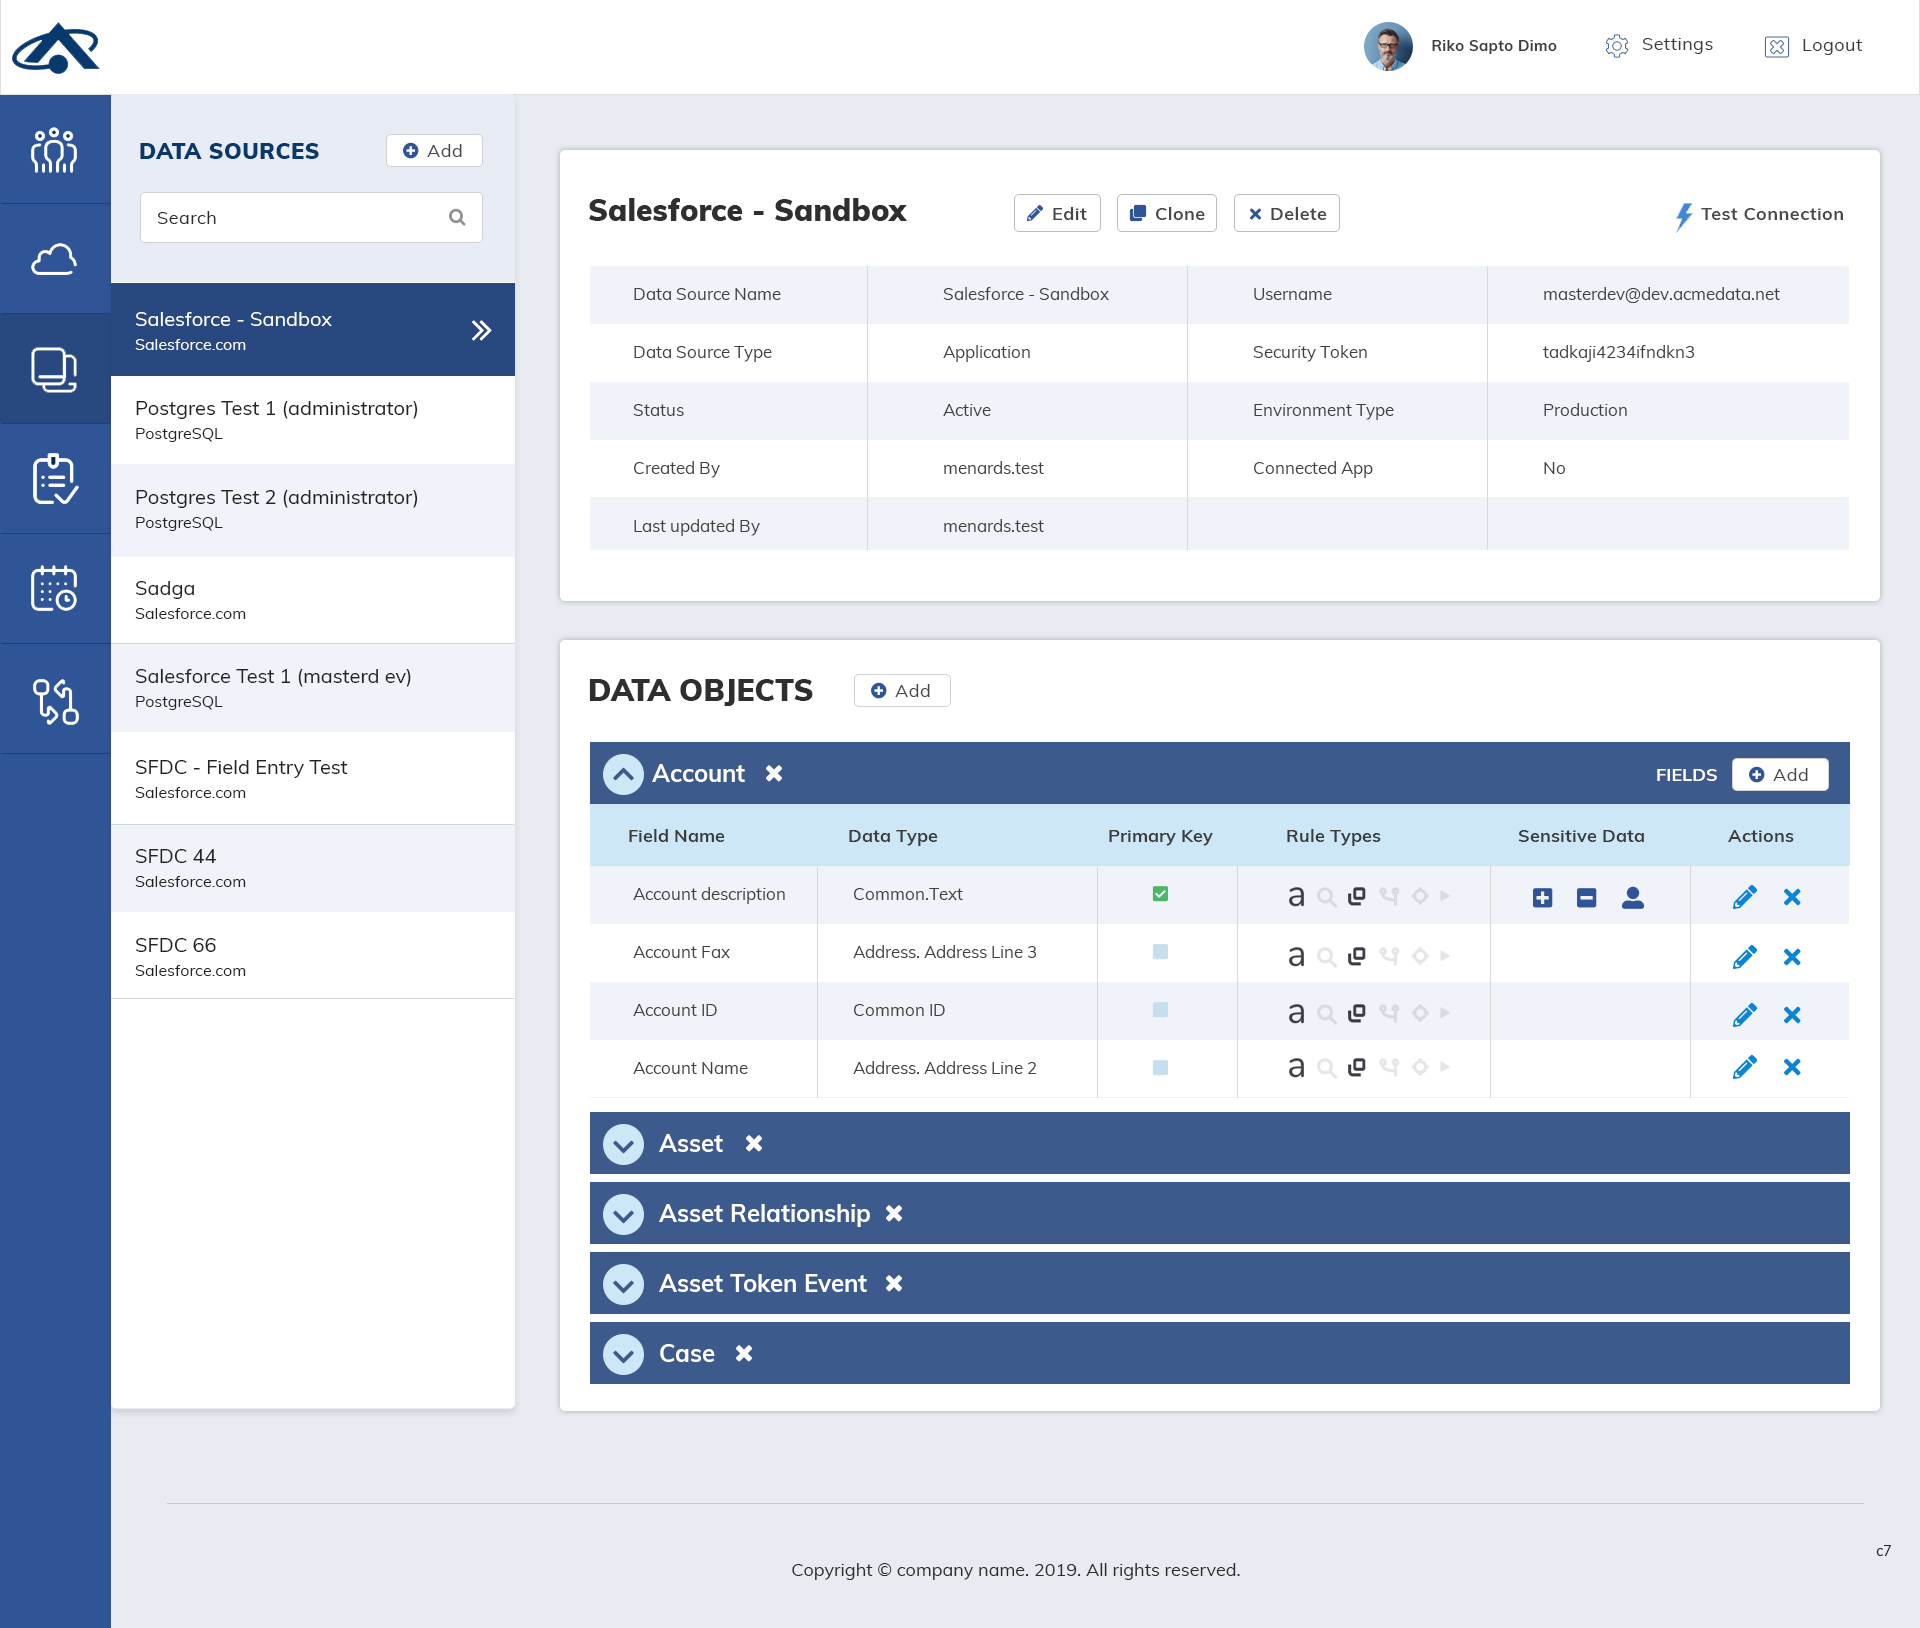The width and height of the screenshot is (1920, 1628).
Task: Remove the Asset Token Event object
Action: (894, 1283)
